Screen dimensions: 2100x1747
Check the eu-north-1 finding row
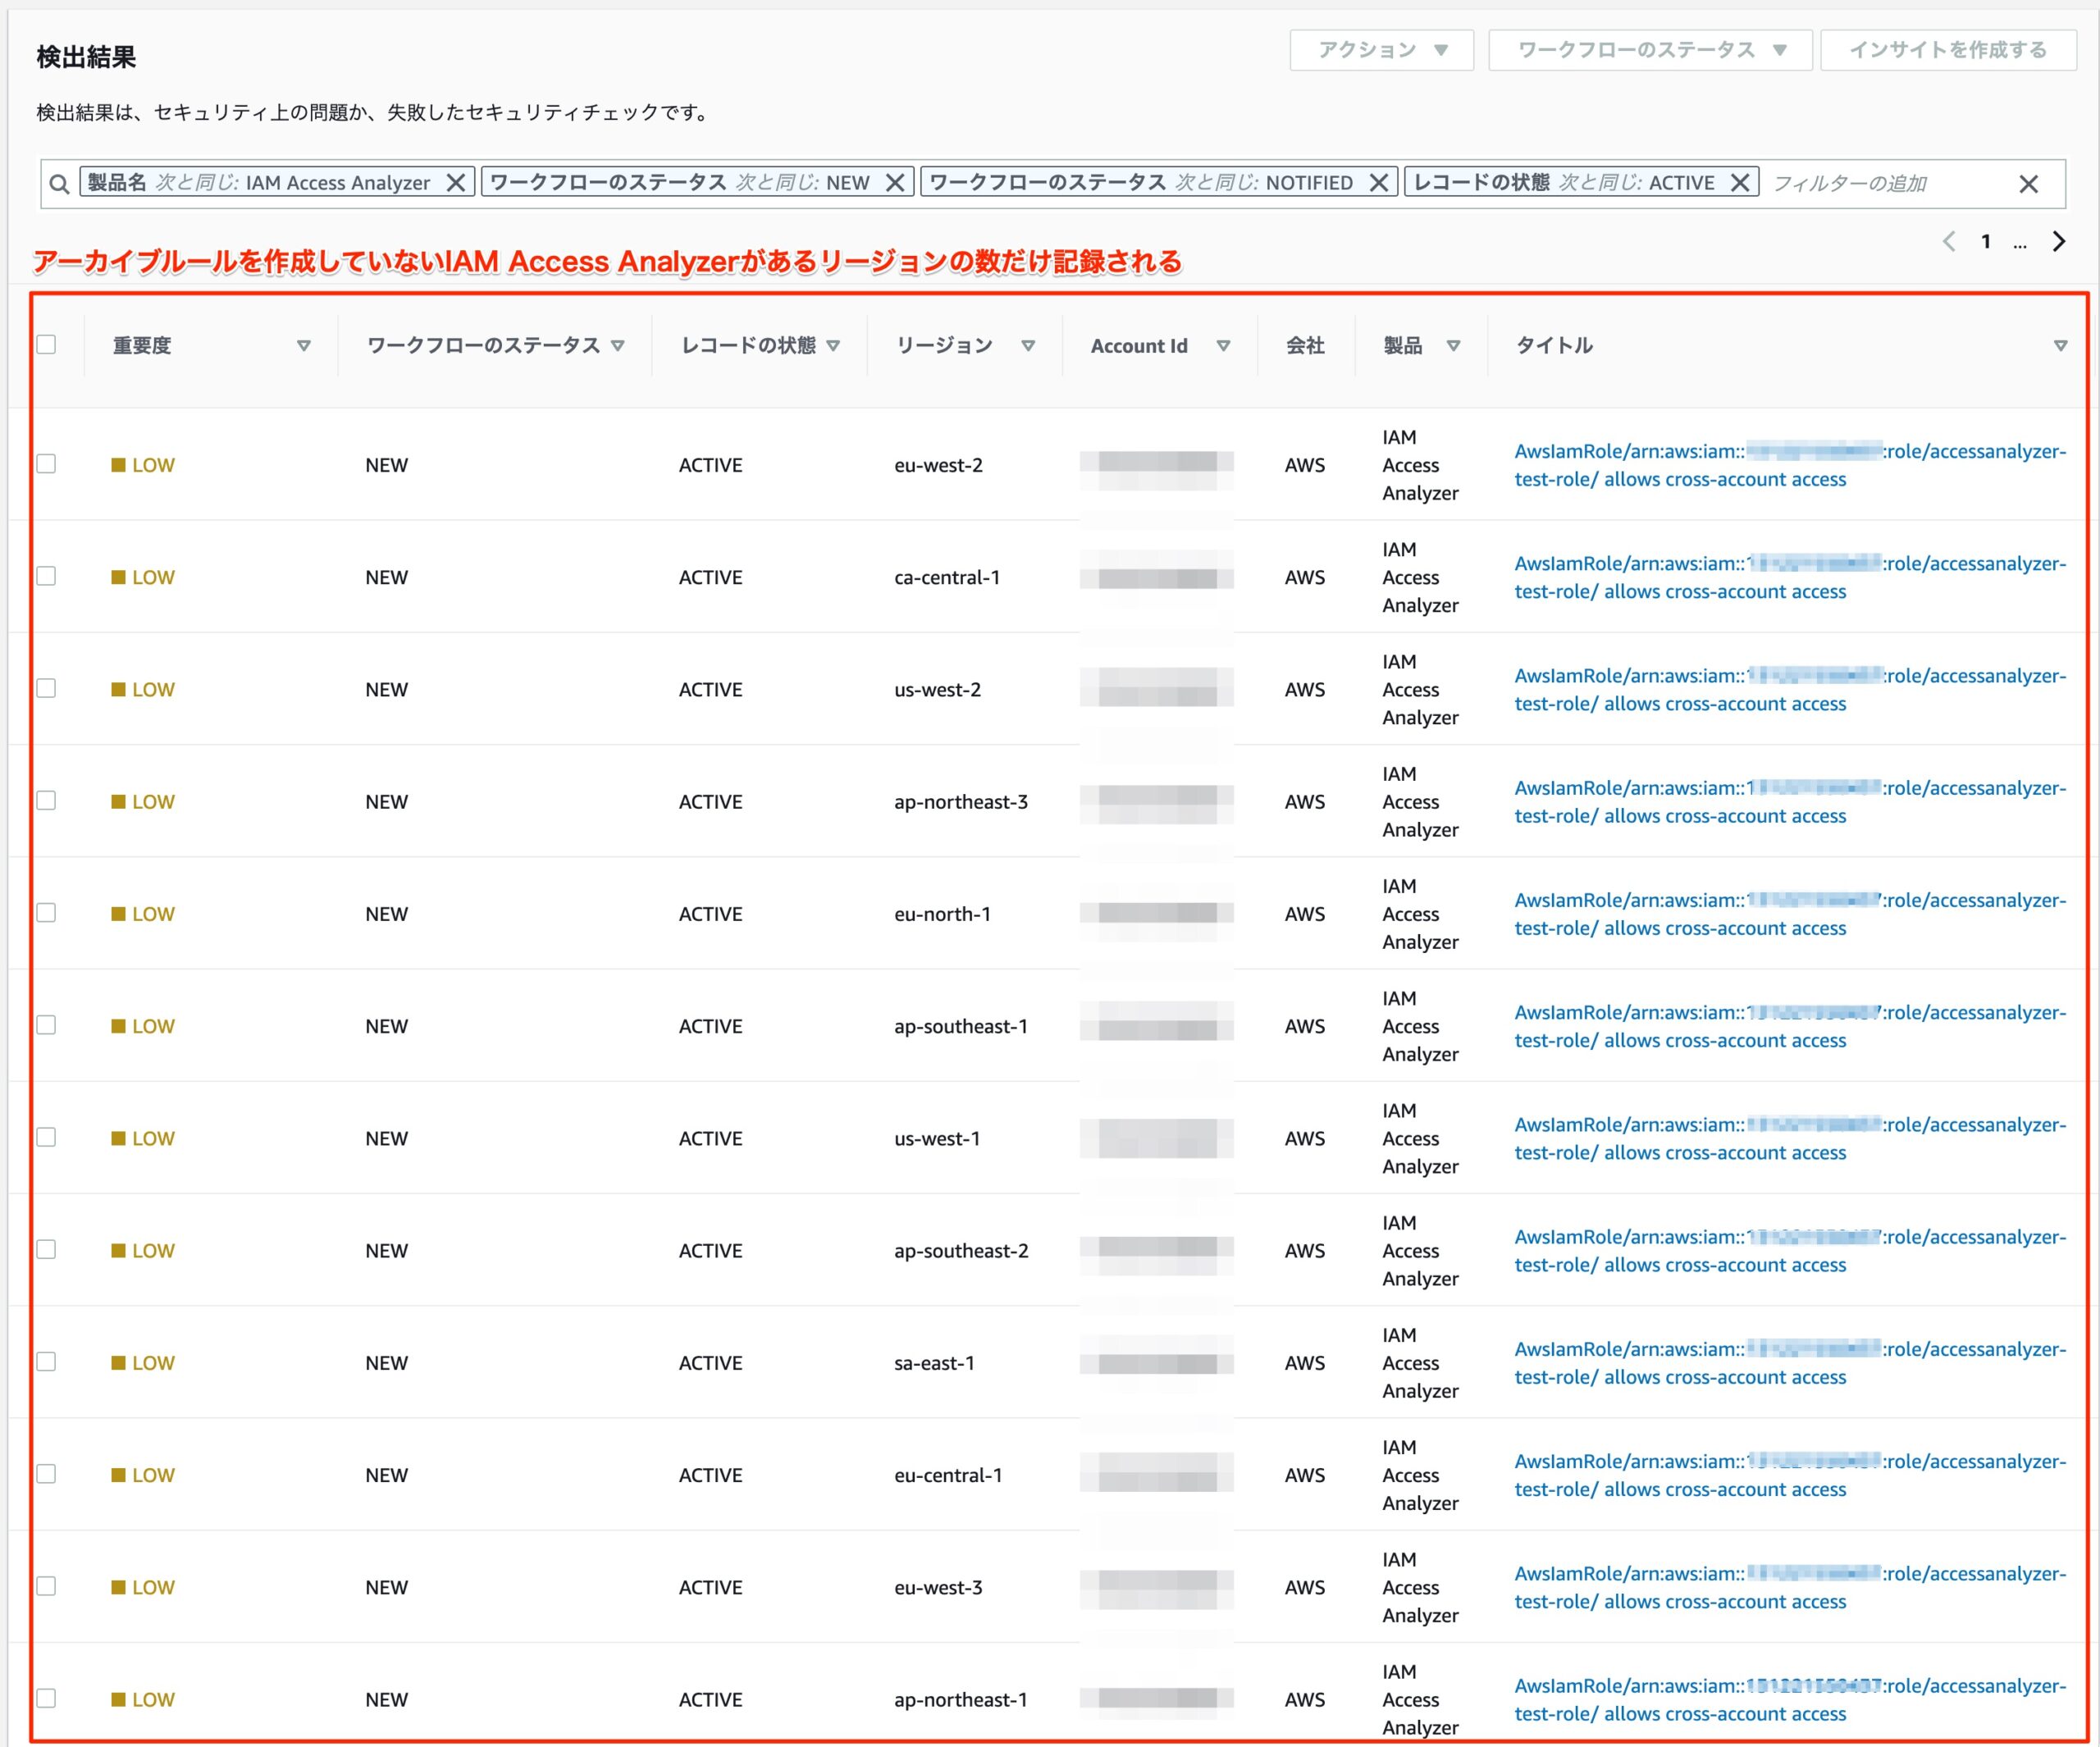pyautogui.click(x=46, y=913)
